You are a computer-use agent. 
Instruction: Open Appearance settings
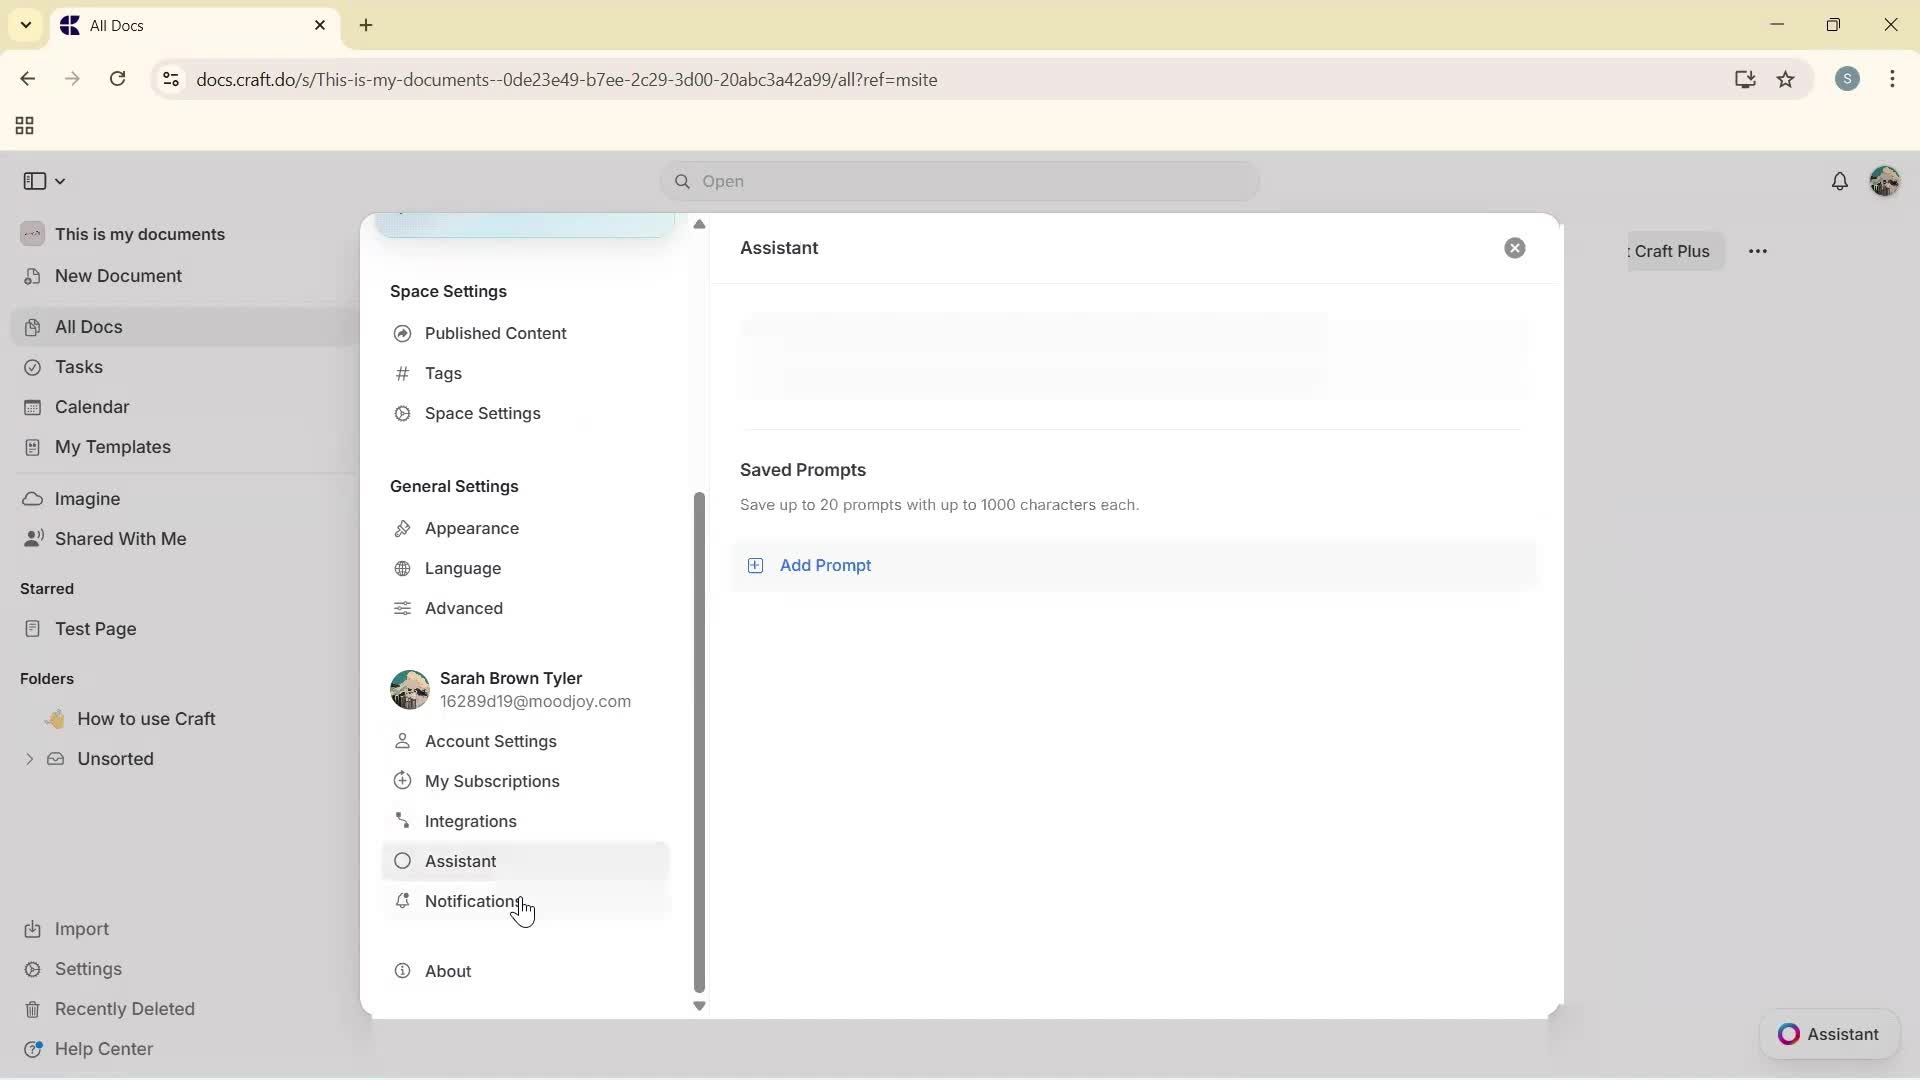pyautogui.click(x=470, y=528)
